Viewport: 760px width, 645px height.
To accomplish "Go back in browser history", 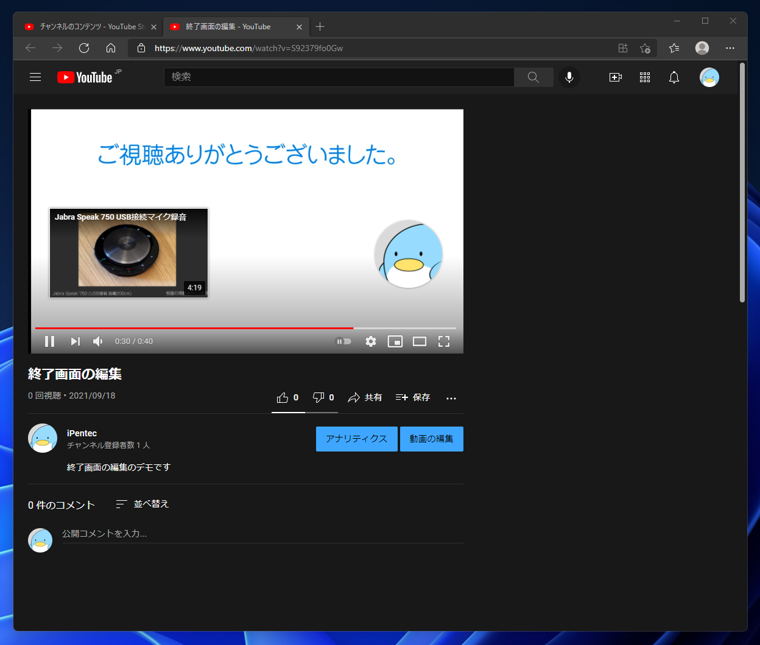I will click(x=31, y=48).
